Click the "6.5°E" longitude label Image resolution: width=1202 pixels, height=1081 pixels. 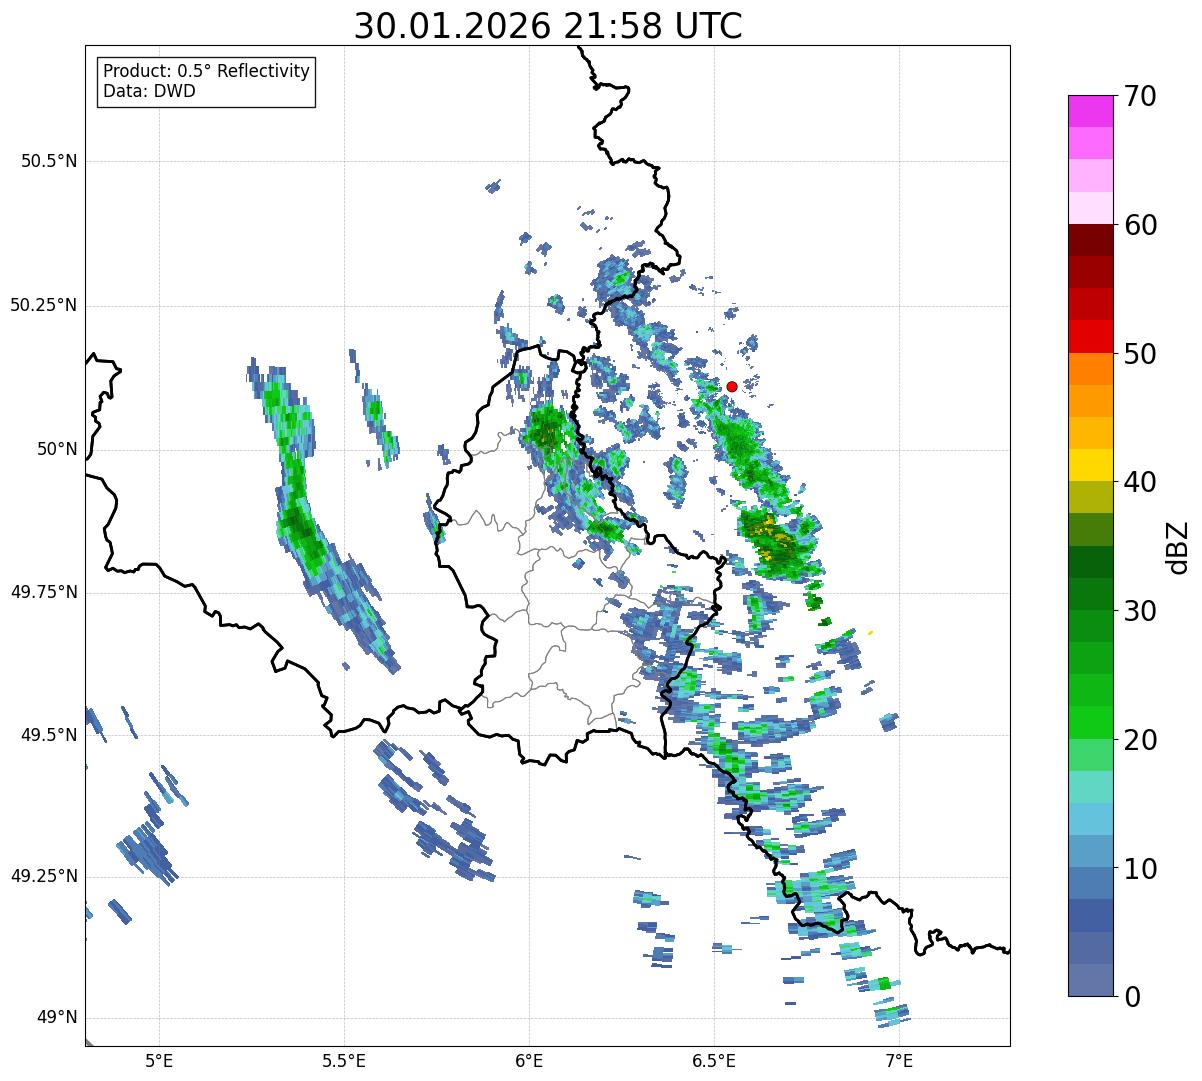click(714, 1060)
